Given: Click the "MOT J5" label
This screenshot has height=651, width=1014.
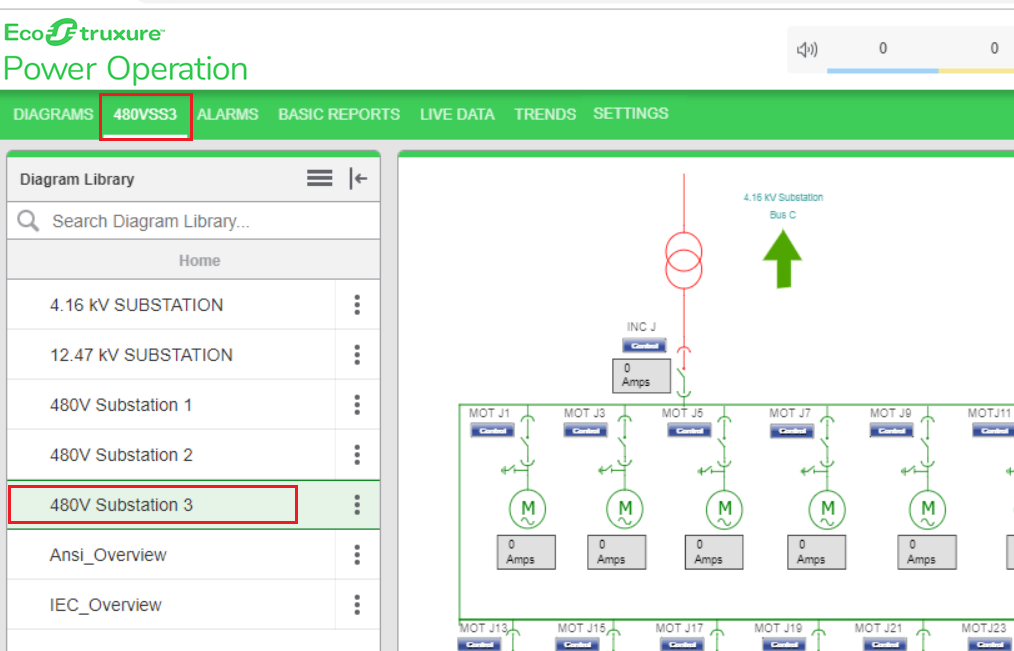Looking at the screenshot, I should click(x=682, y=413).
